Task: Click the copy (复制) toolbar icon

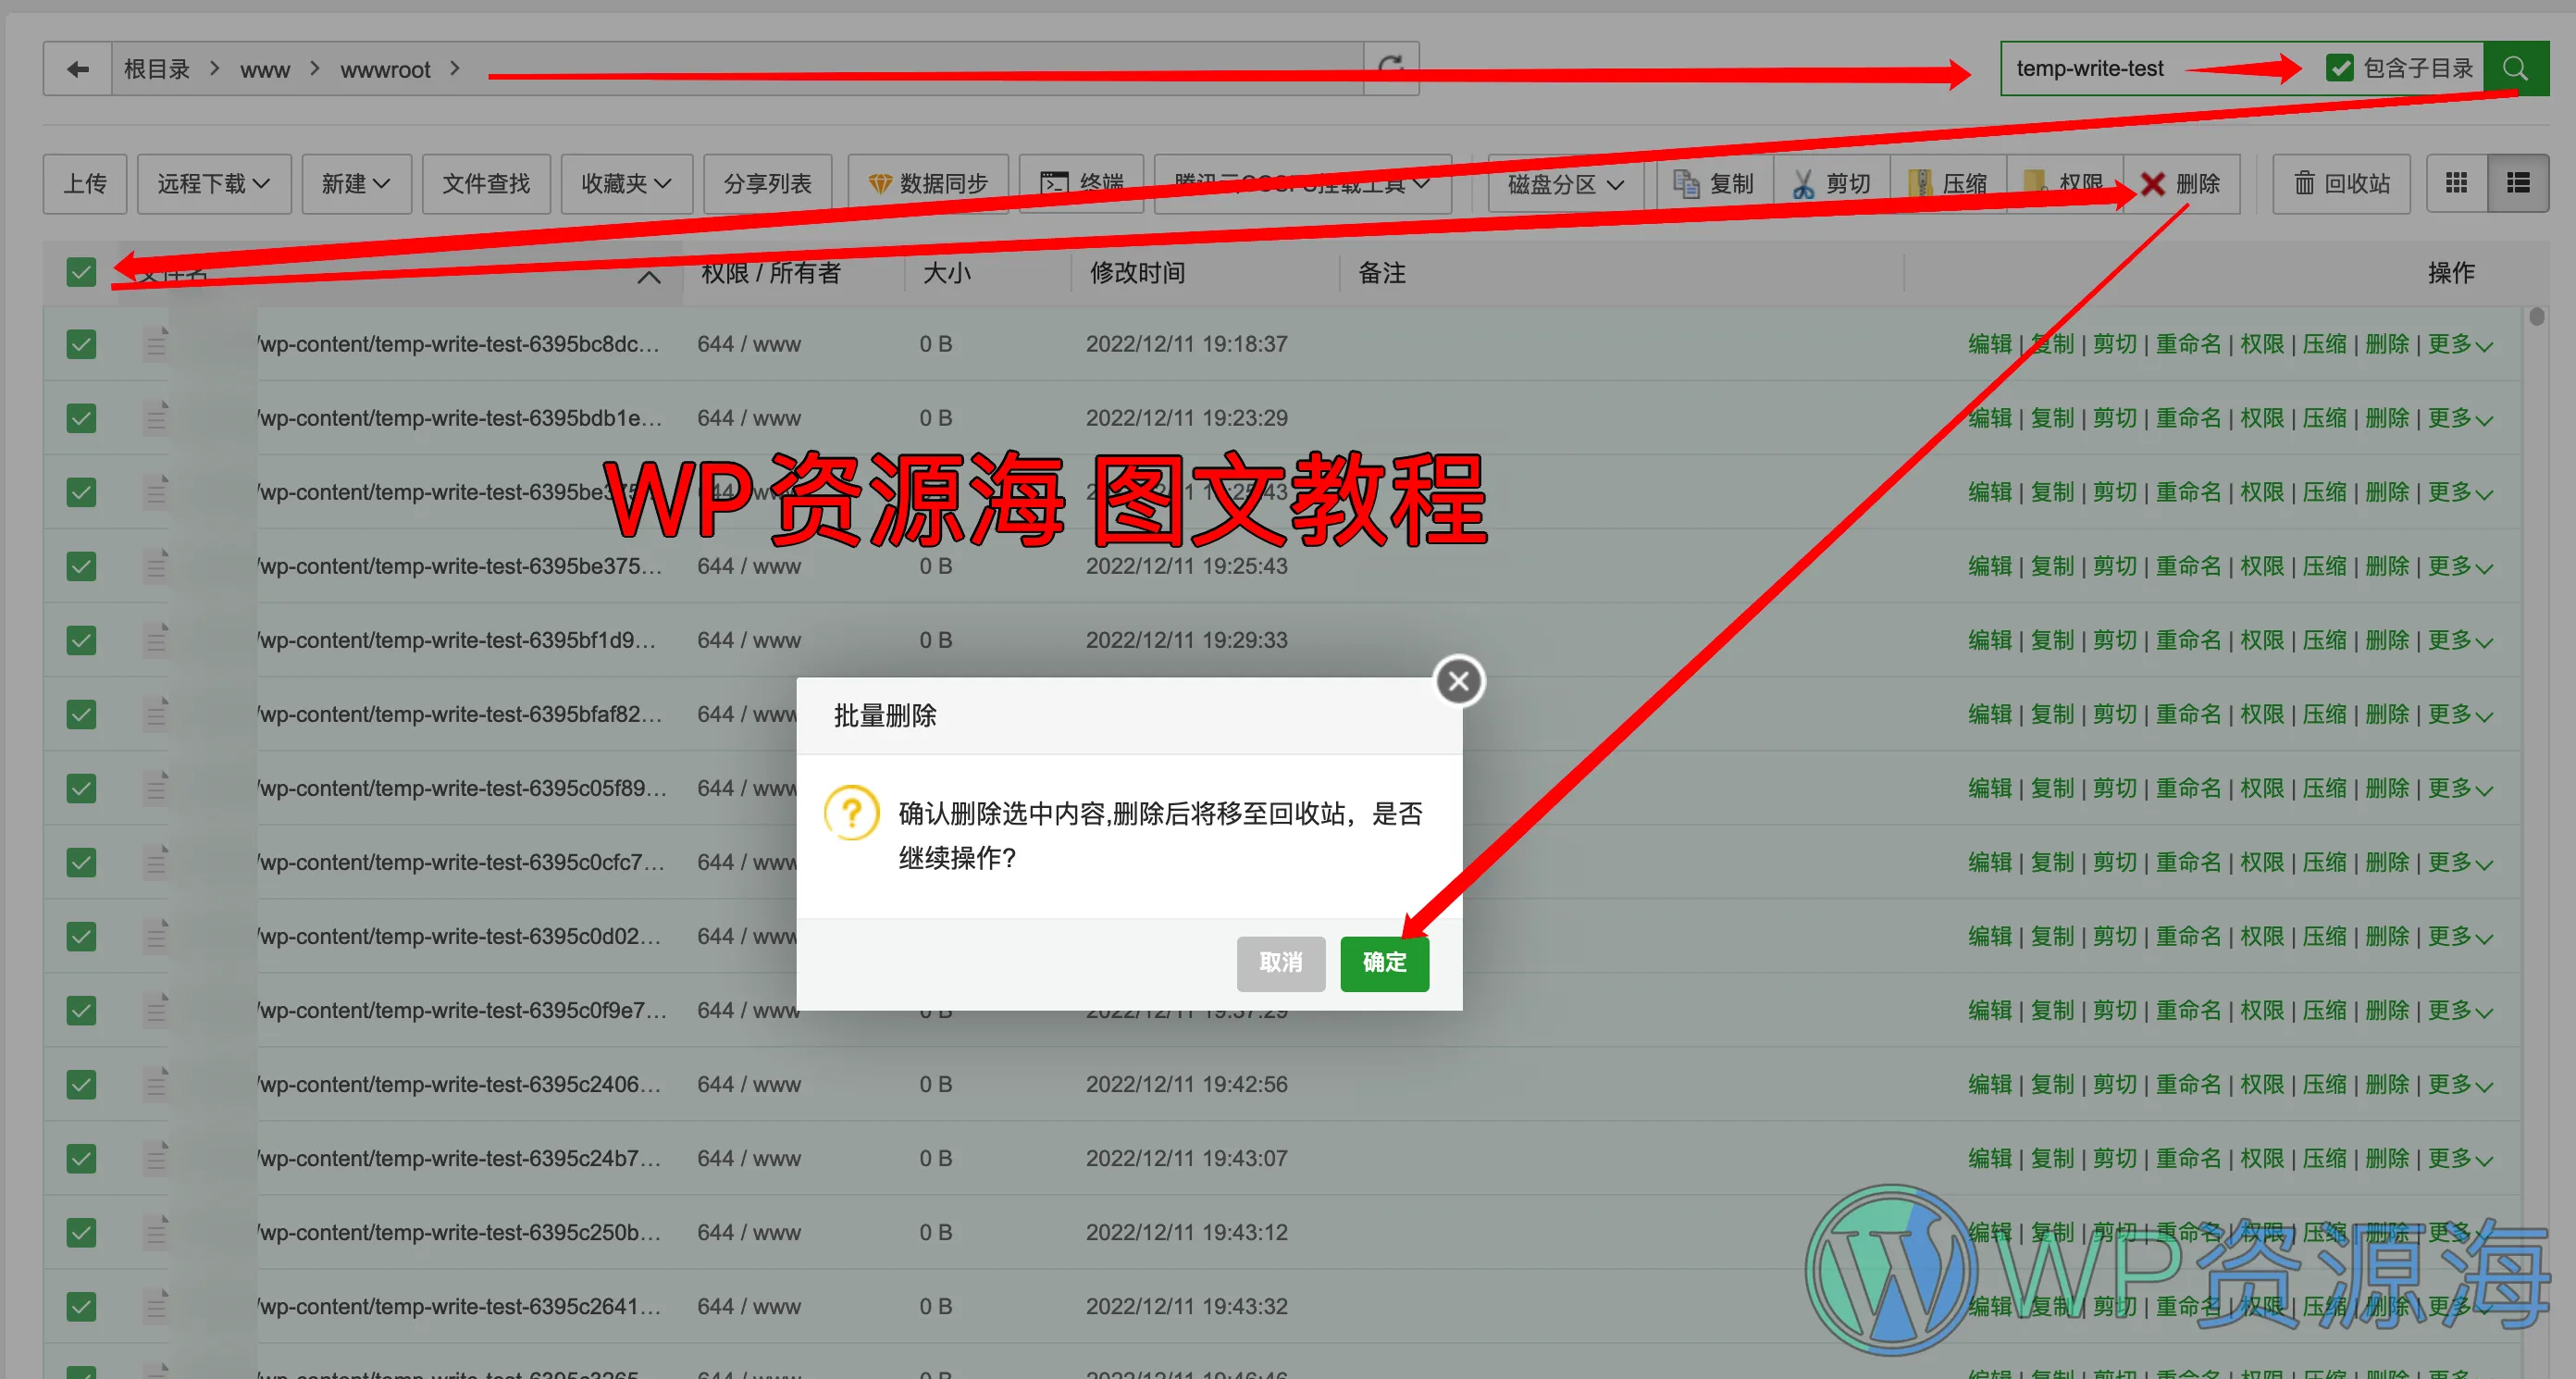Action: coord(1714,184)
